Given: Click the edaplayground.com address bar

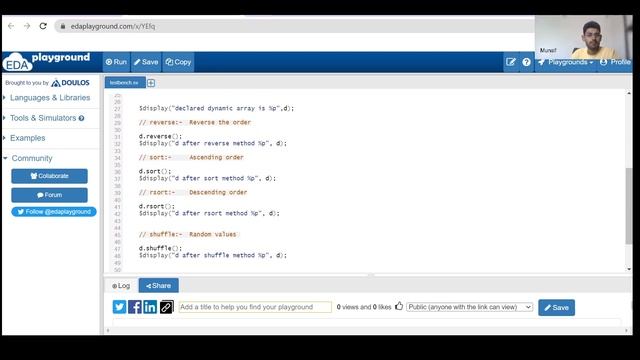Looking at the screenshot, I should 294,26.
